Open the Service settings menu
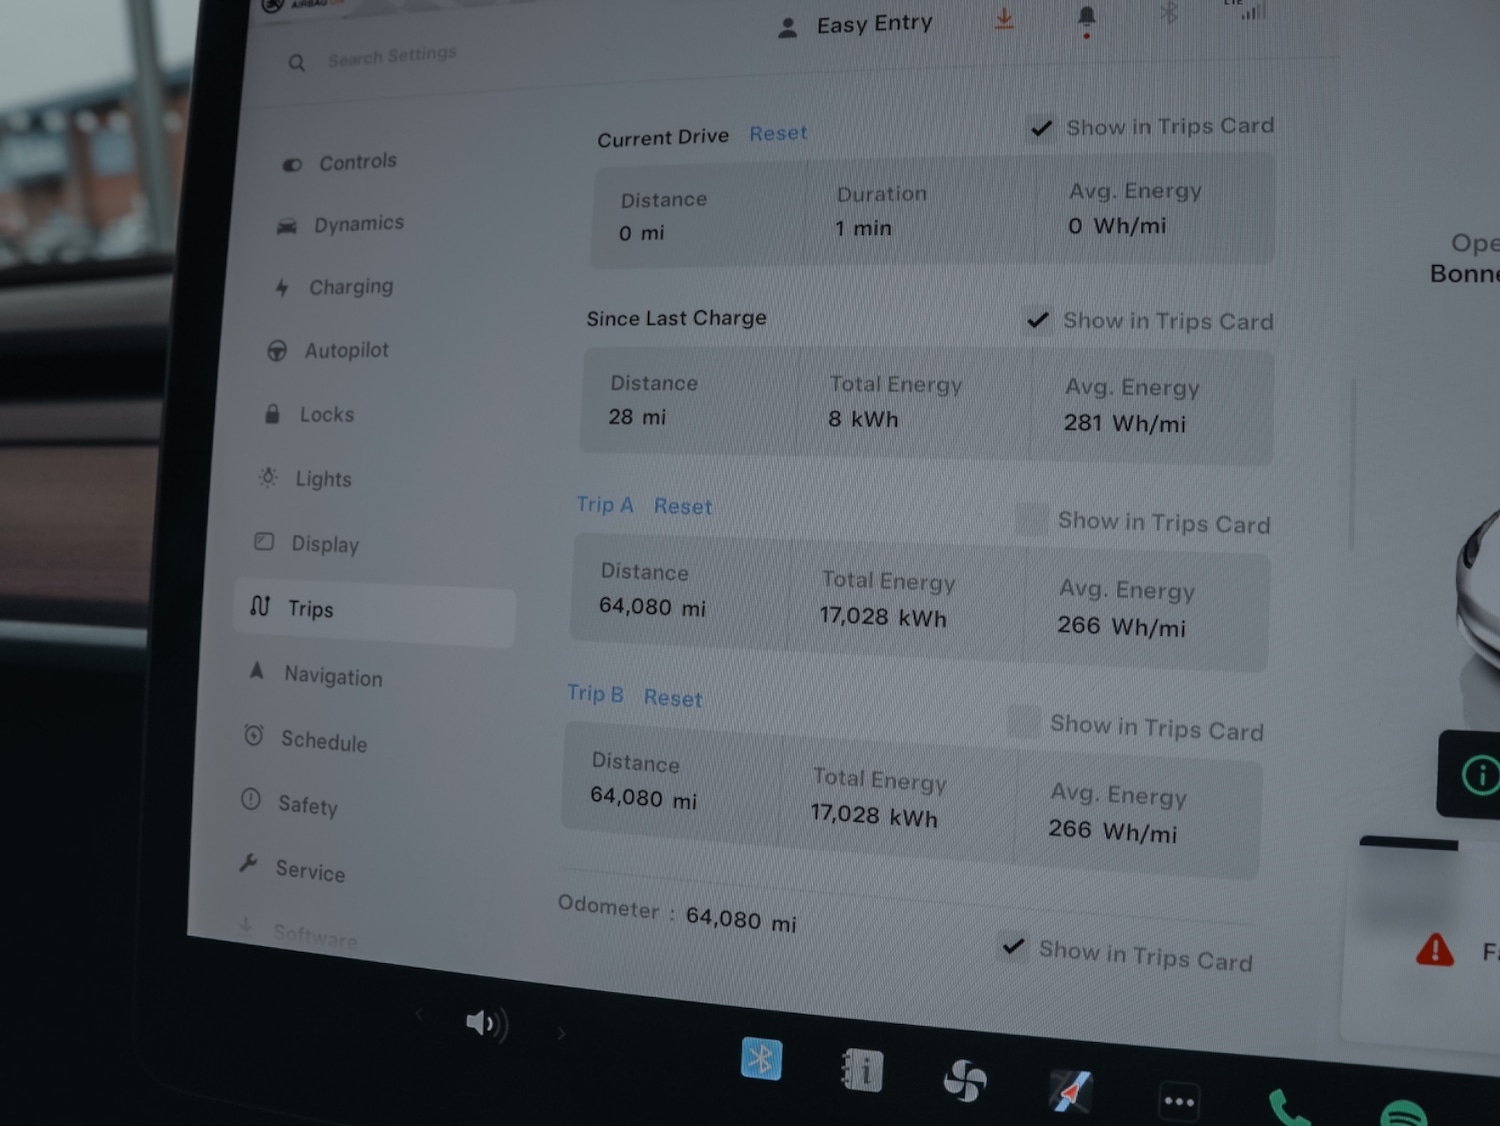 click(x=292, y=869)
